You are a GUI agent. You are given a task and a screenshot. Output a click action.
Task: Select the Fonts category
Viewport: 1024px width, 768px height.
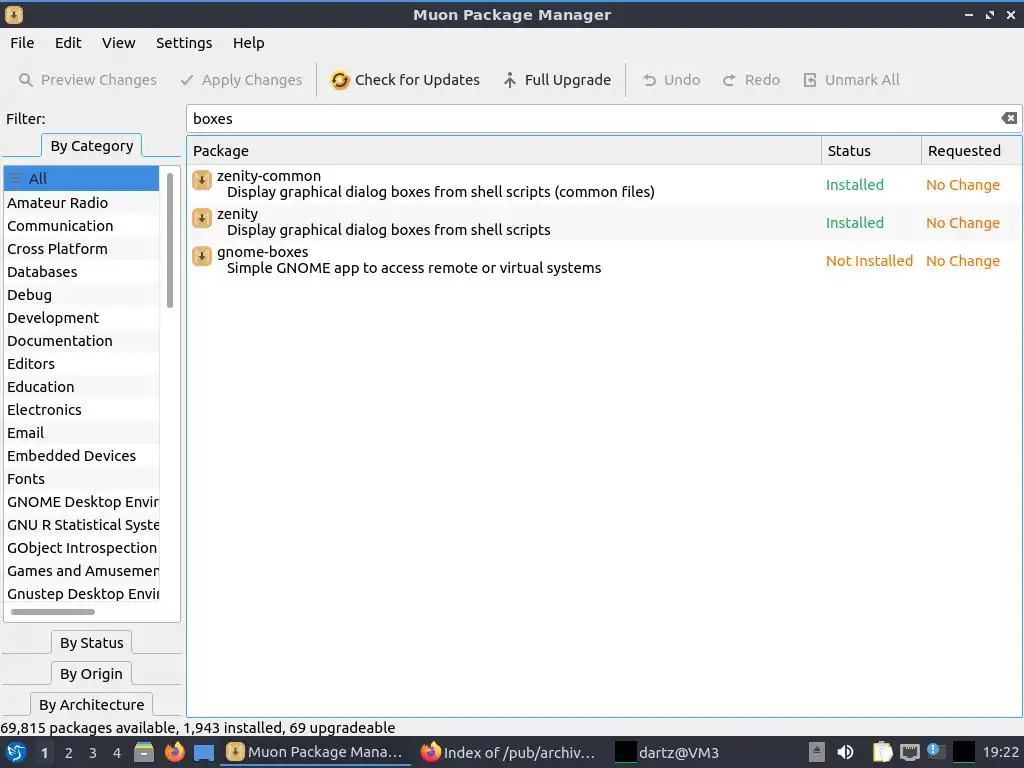pos(81,479)
